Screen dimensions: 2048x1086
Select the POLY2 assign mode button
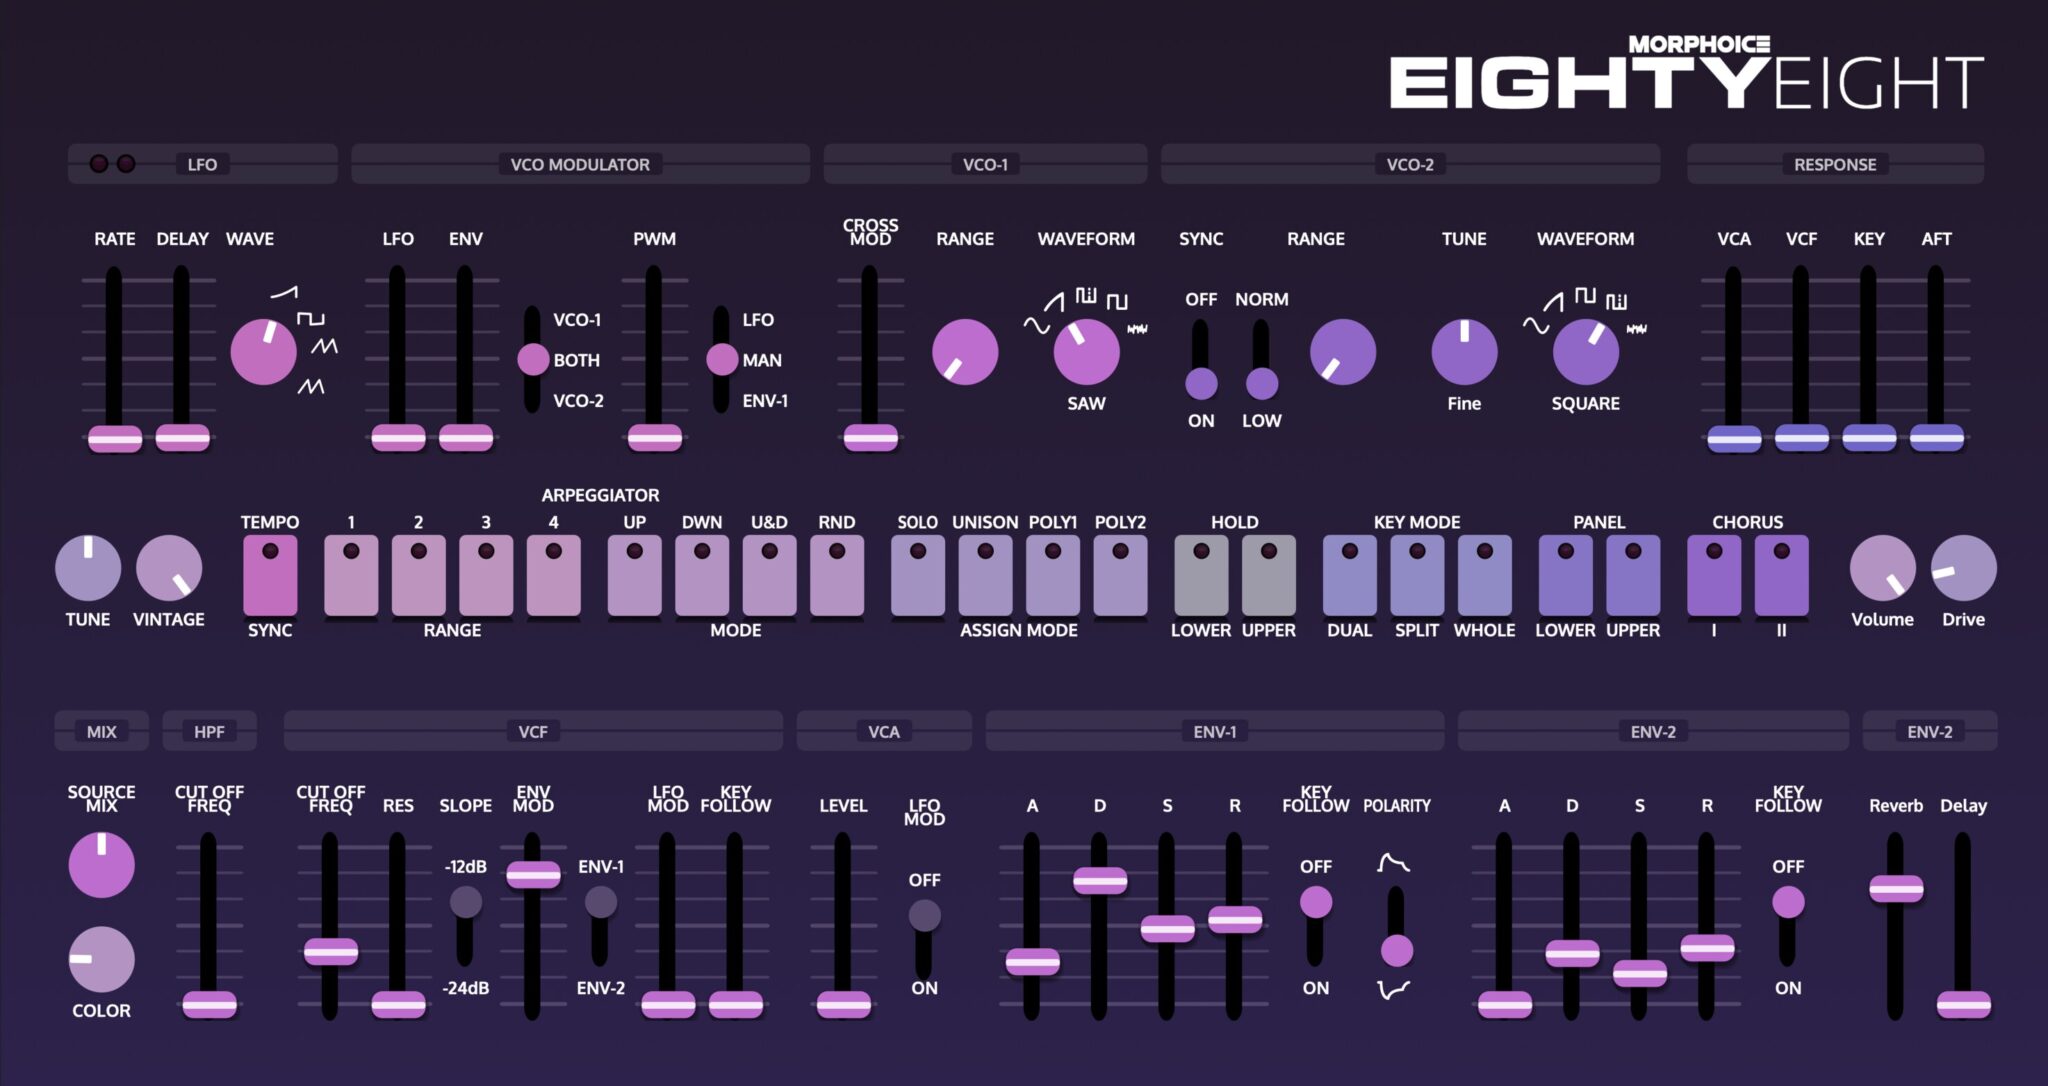[x=1120, y=576]
